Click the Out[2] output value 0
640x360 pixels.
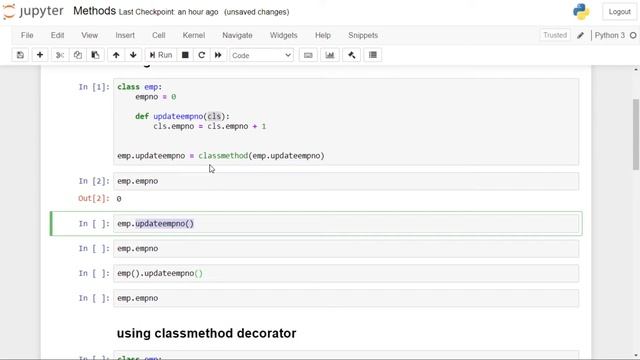pos(119,199)
